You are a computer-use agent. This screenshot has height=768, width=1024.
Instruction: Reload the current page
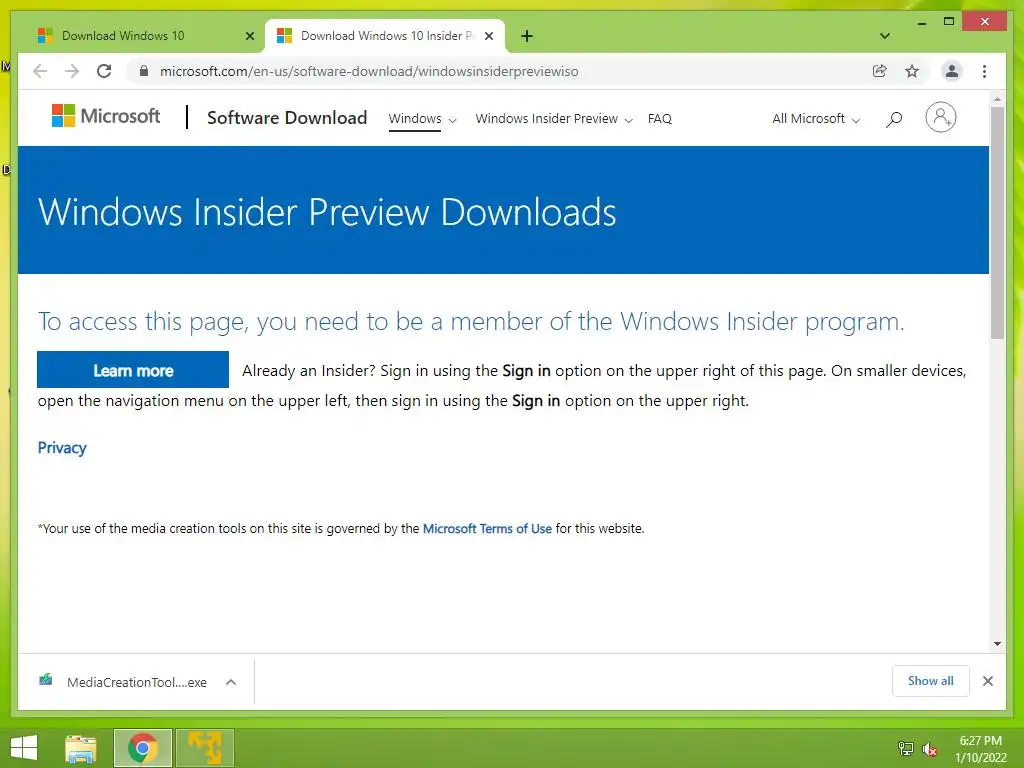[104, 71]
